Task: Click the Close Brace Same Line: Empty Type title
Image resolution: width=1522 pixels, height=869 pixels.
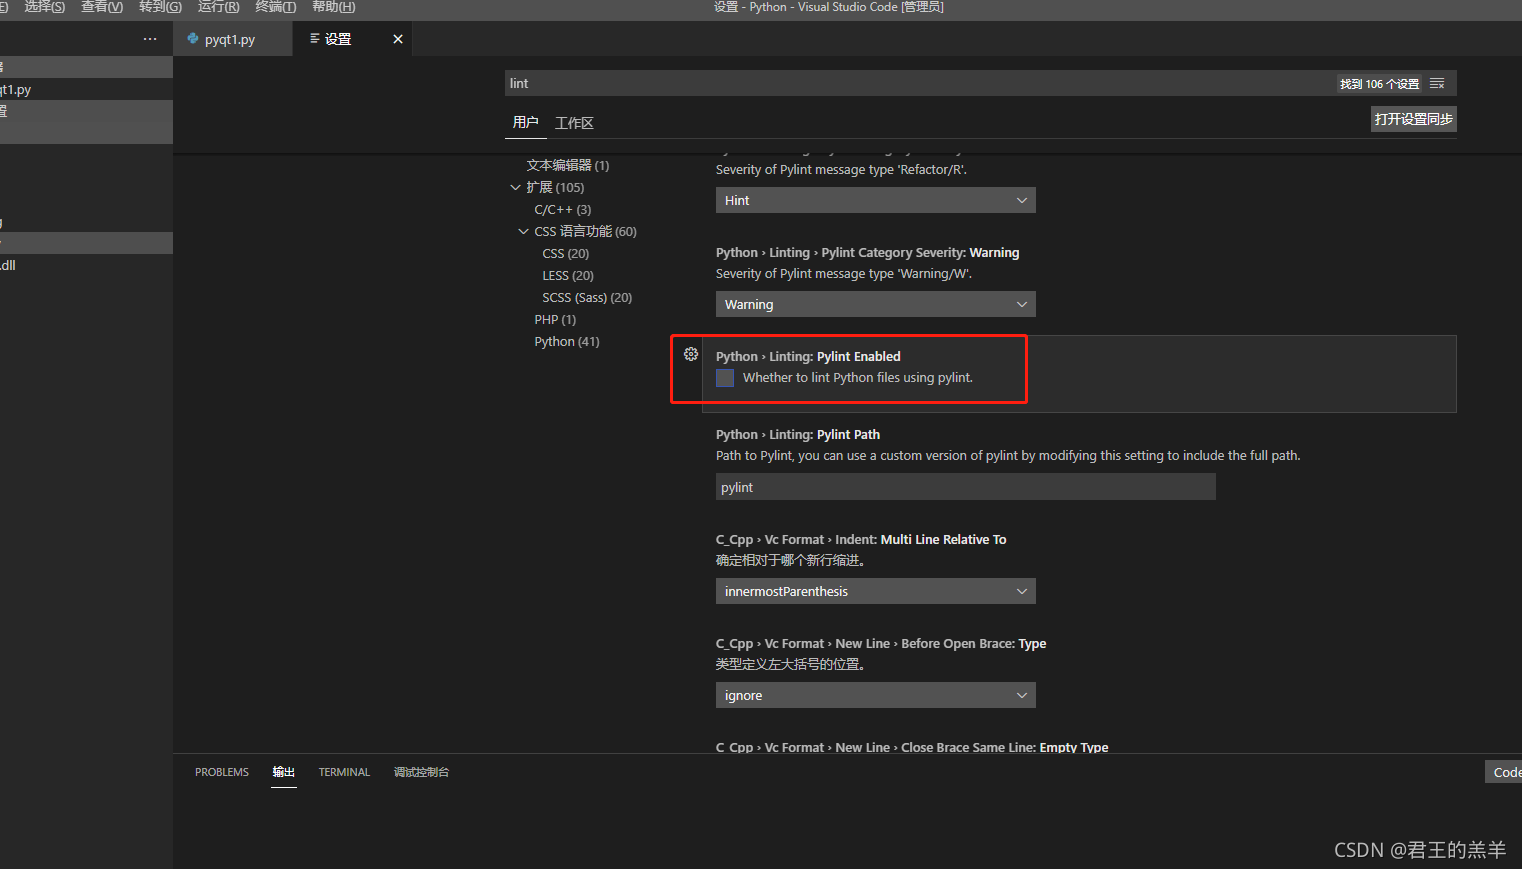Action: coord(912,747)
